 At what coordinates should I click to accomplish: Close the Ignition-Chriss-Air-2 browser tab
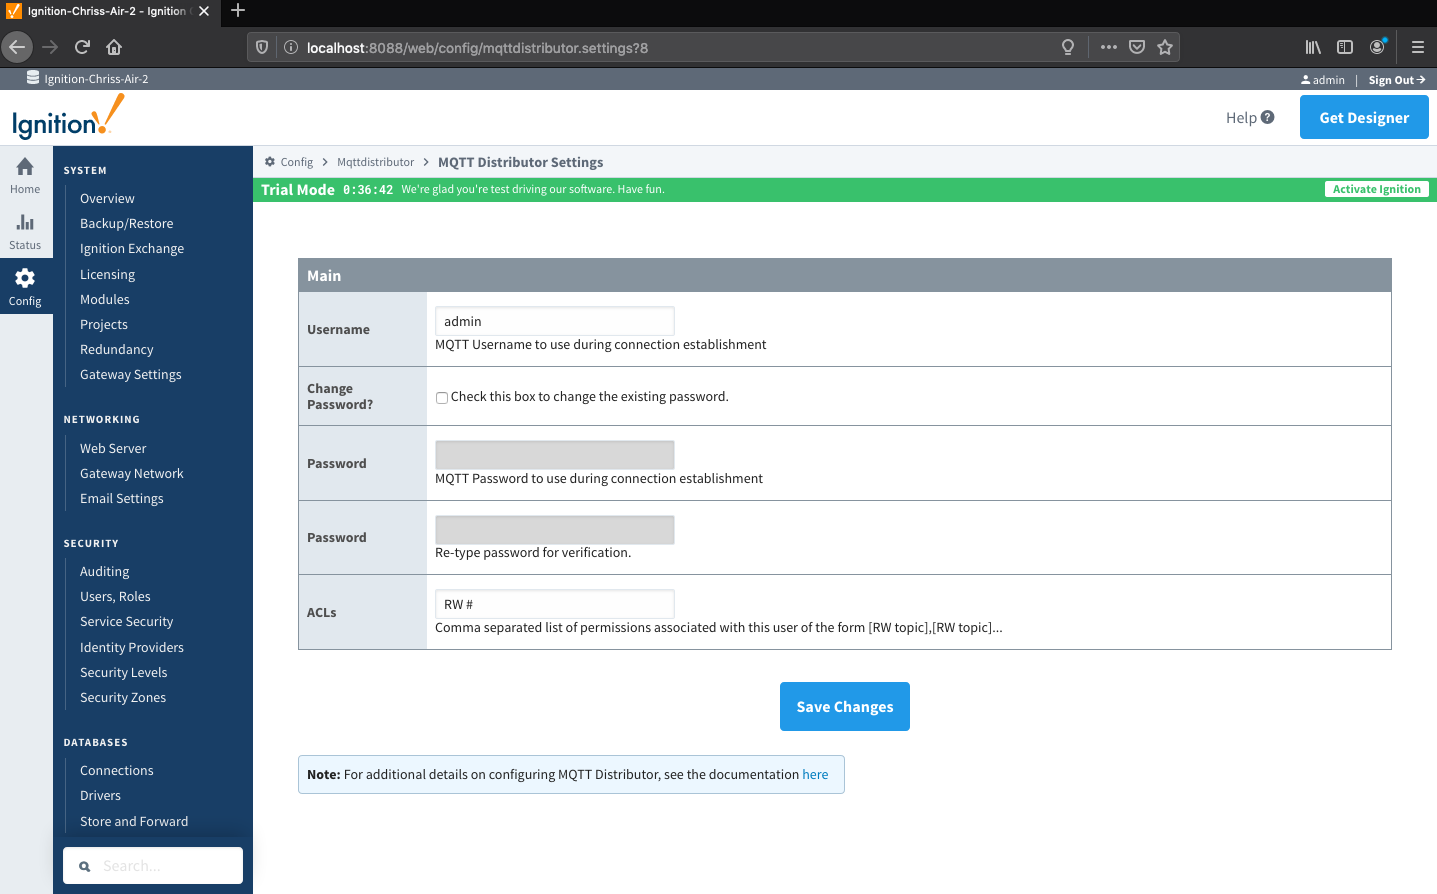point(204,11)
